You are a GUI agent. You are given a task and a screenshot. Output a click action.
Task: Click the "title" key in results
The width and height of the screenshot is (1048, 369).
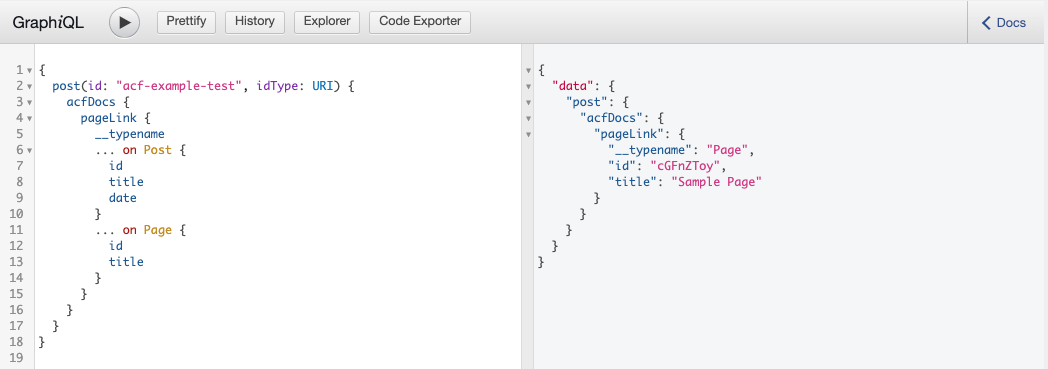point(632,182)
